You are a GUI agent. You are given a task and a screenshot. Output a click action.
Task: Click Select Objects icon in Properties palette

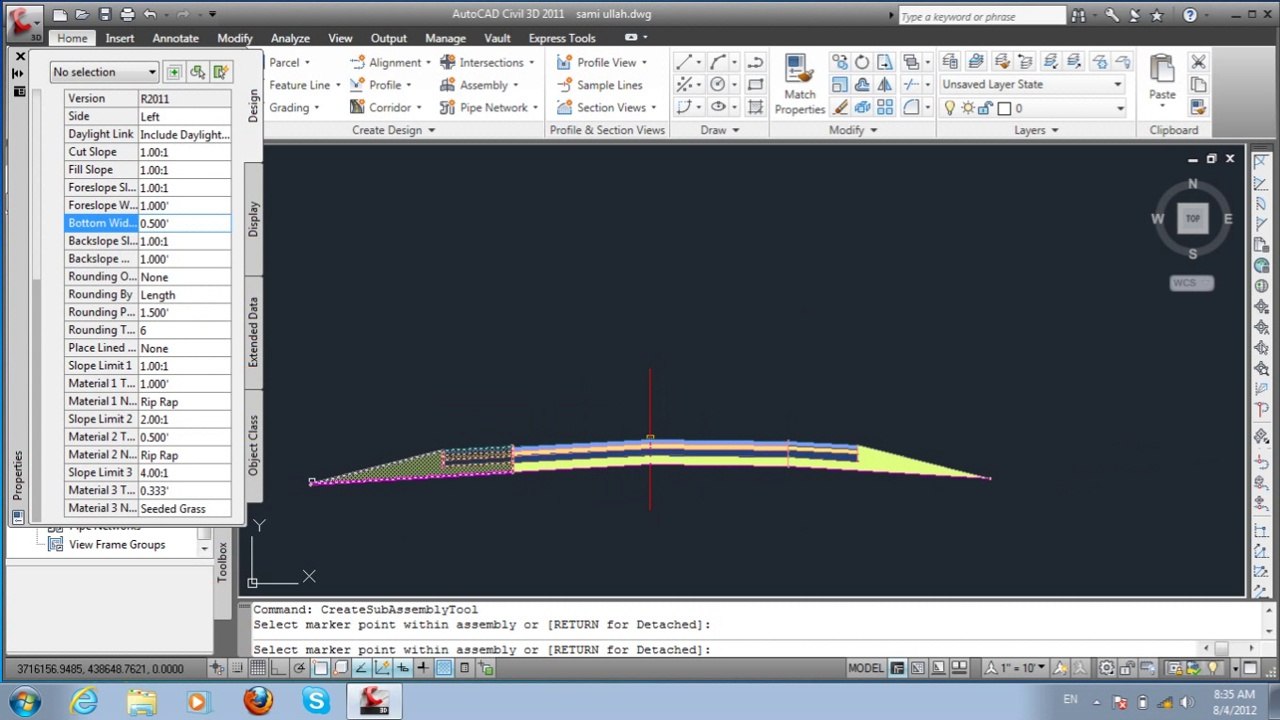(x=197, y=72)
